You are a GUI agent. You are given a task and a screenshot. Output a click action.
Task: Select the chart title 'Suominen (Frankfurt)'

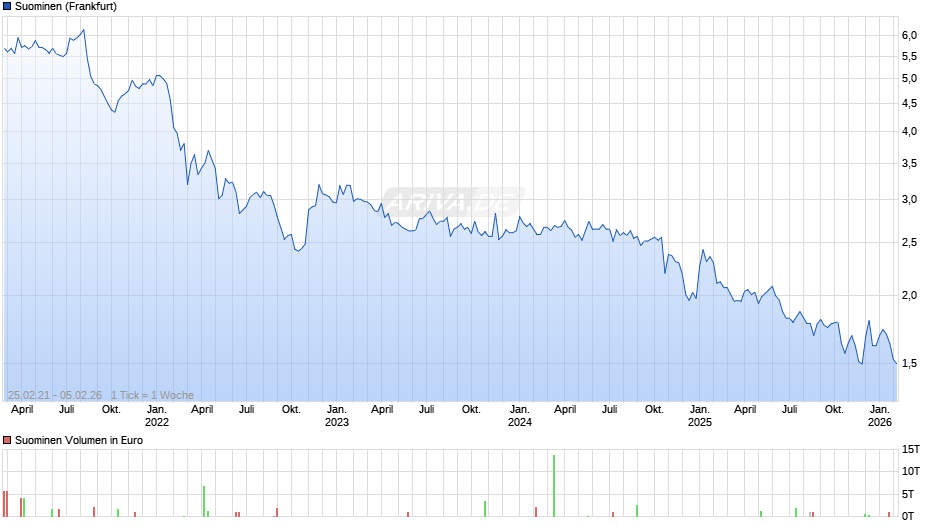pyautogui.click(x=66, y=7)
